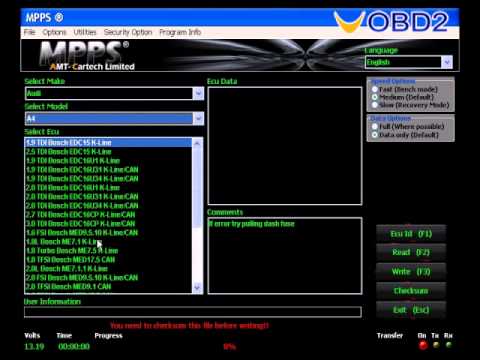Click the Write (F3) button

(411, 272)
